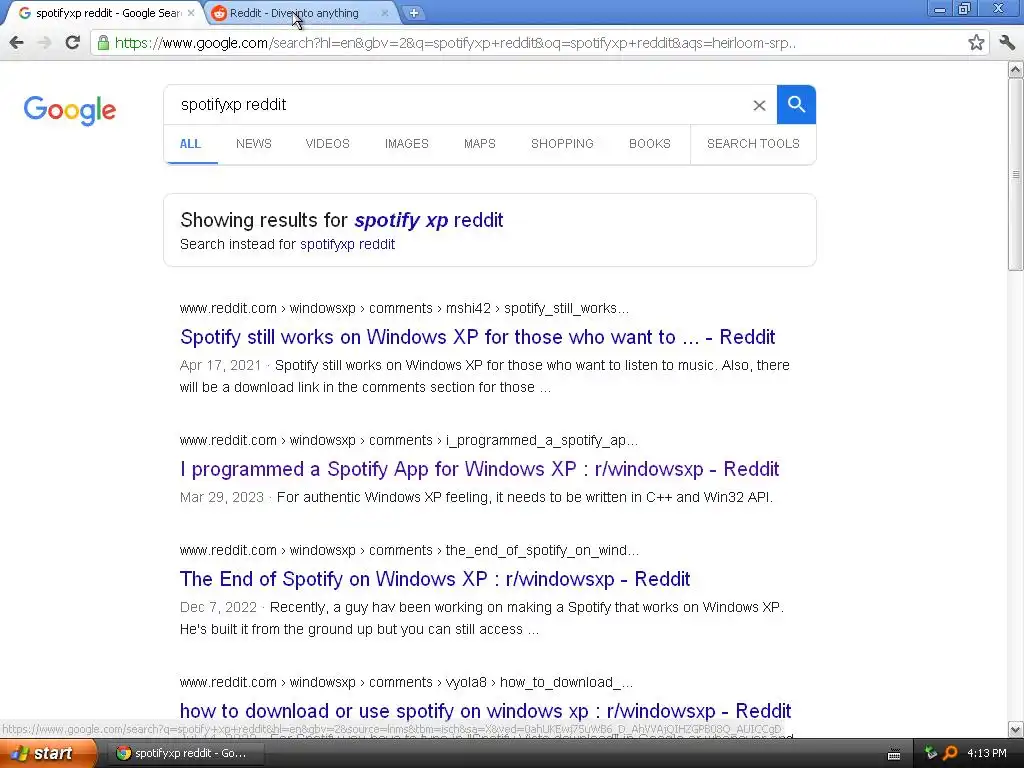Close the Reddit - Dive into anything tab
1024x768 pixels.
coord(385,13)
